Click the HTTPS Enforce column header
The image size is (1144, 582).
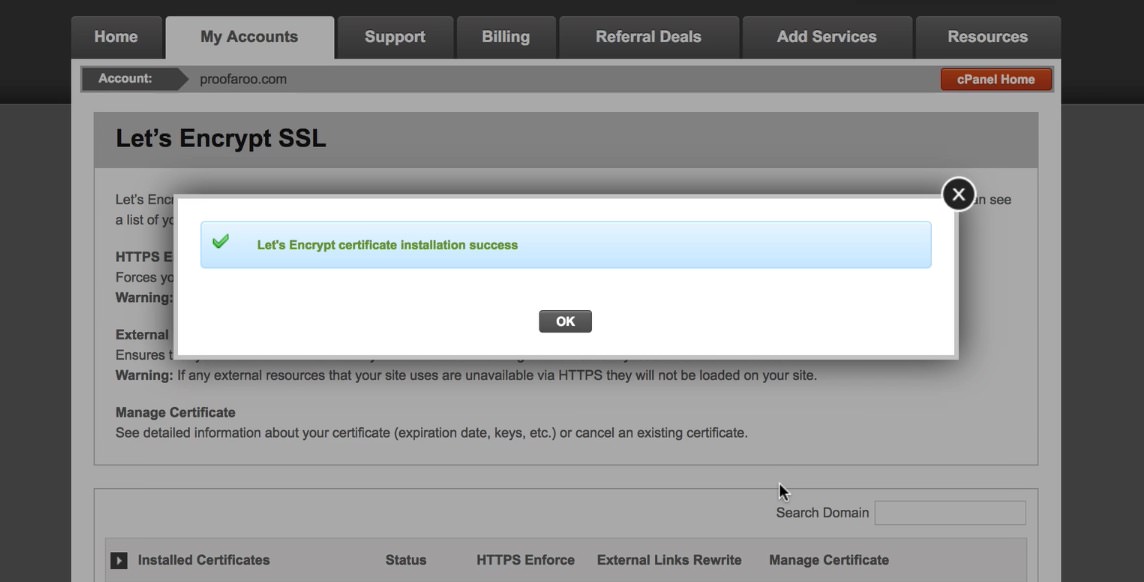pos(525,560)
